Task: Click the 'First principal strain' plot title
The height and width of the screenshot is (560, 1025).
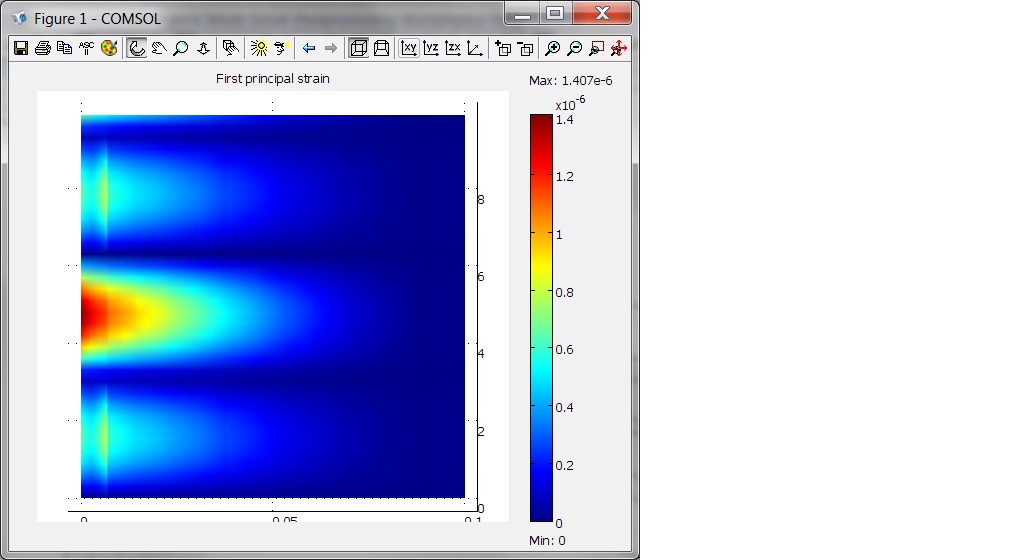Action: [x=273, y=79]
